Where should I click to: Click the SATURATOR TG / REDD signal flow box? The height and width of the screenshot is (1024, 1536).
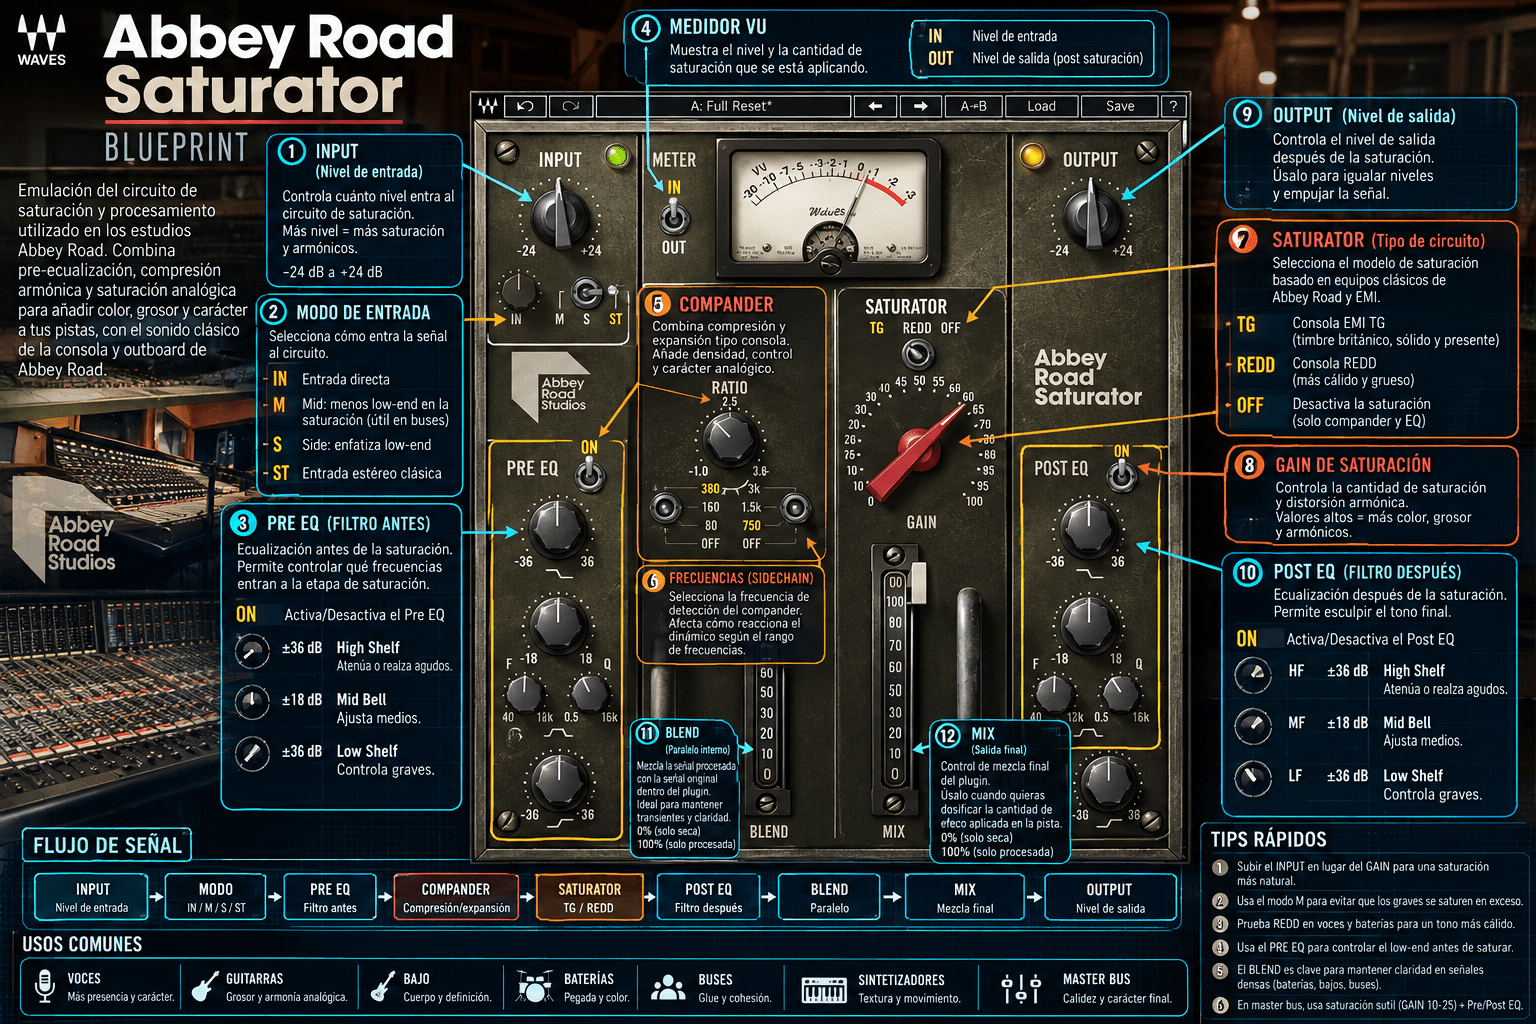pos(589,897)
